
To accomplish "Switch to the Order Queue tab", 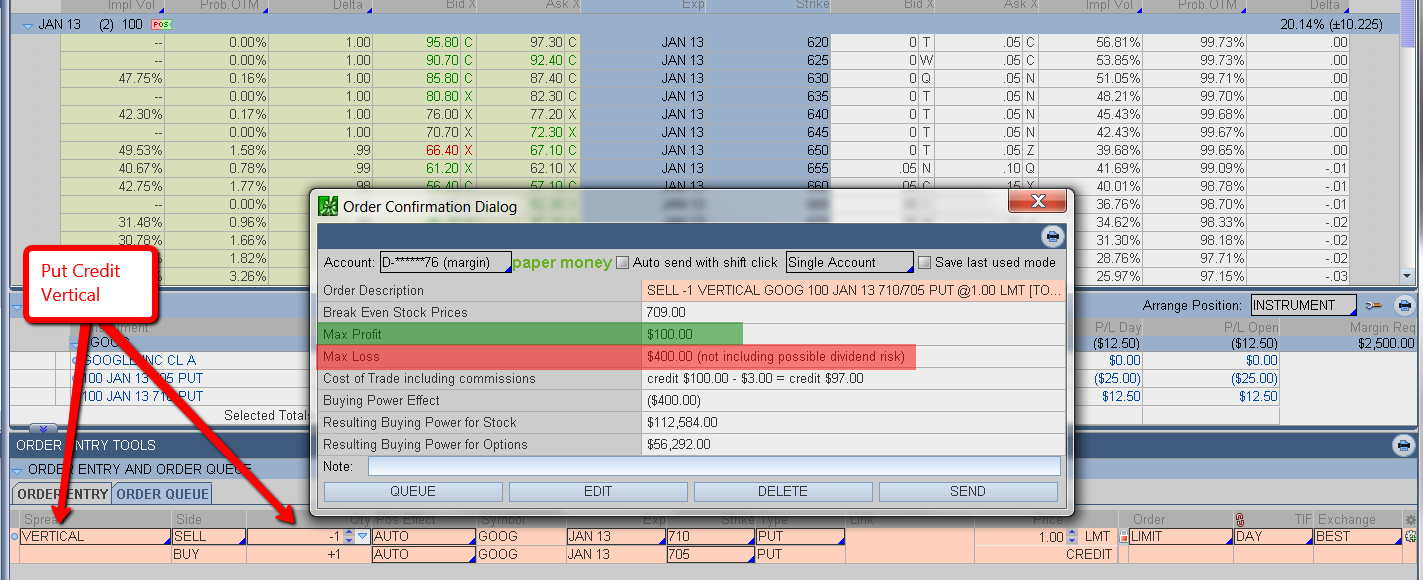I will [162, 494].
